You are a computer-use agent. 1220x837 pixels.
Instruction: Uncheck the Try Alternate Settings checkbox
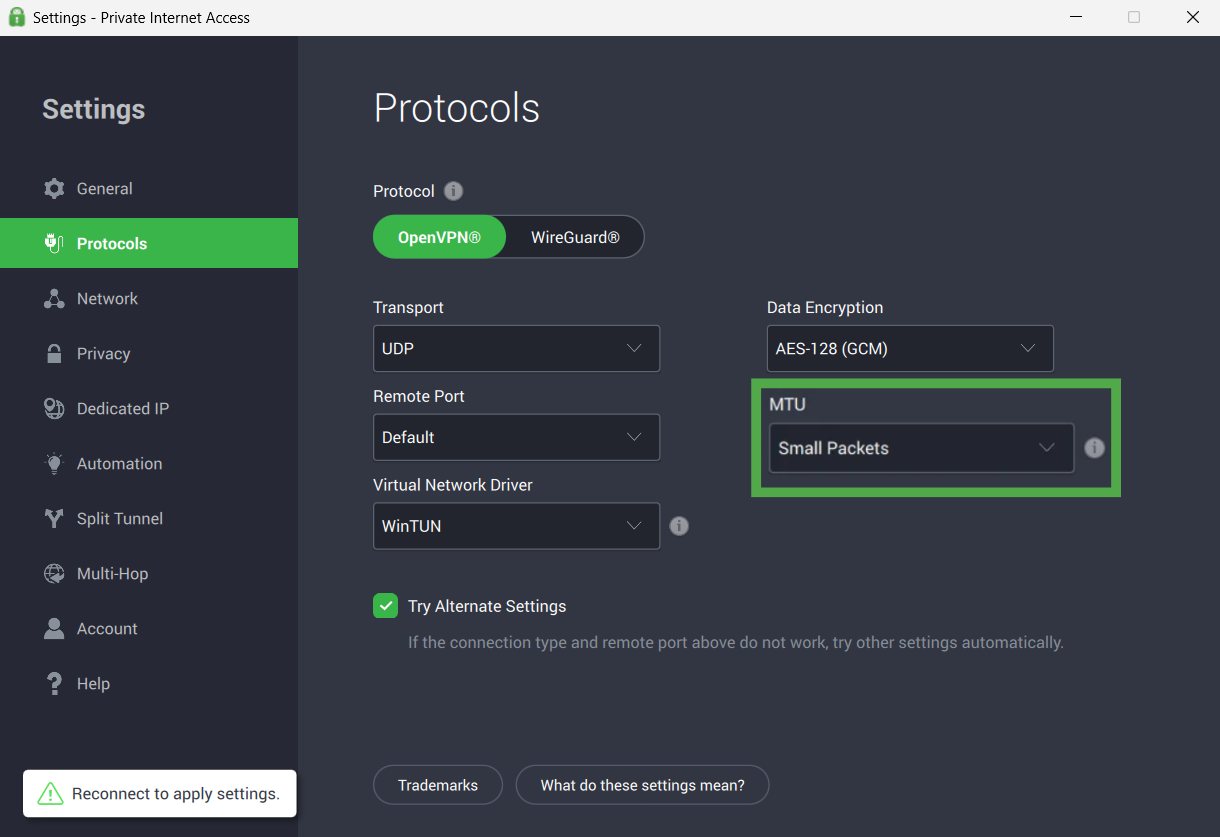(x=385, y=606)
